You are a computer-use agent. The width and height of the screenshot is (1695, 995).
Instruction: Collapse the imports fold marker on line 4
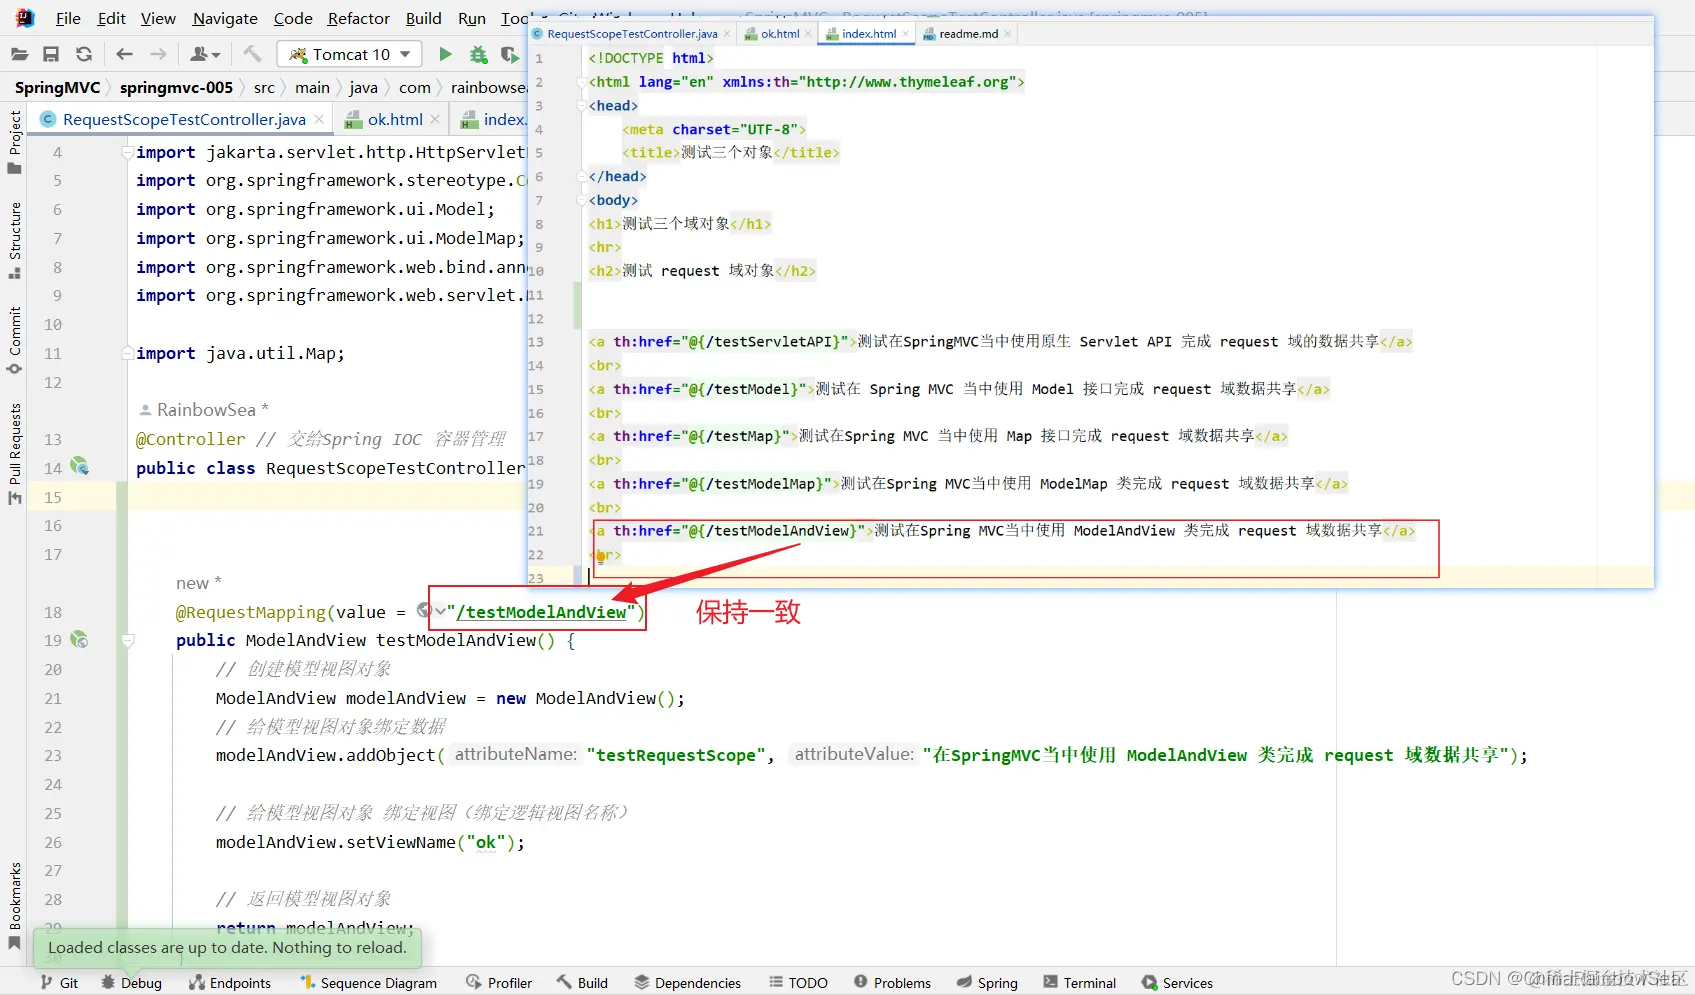point(127,152)
